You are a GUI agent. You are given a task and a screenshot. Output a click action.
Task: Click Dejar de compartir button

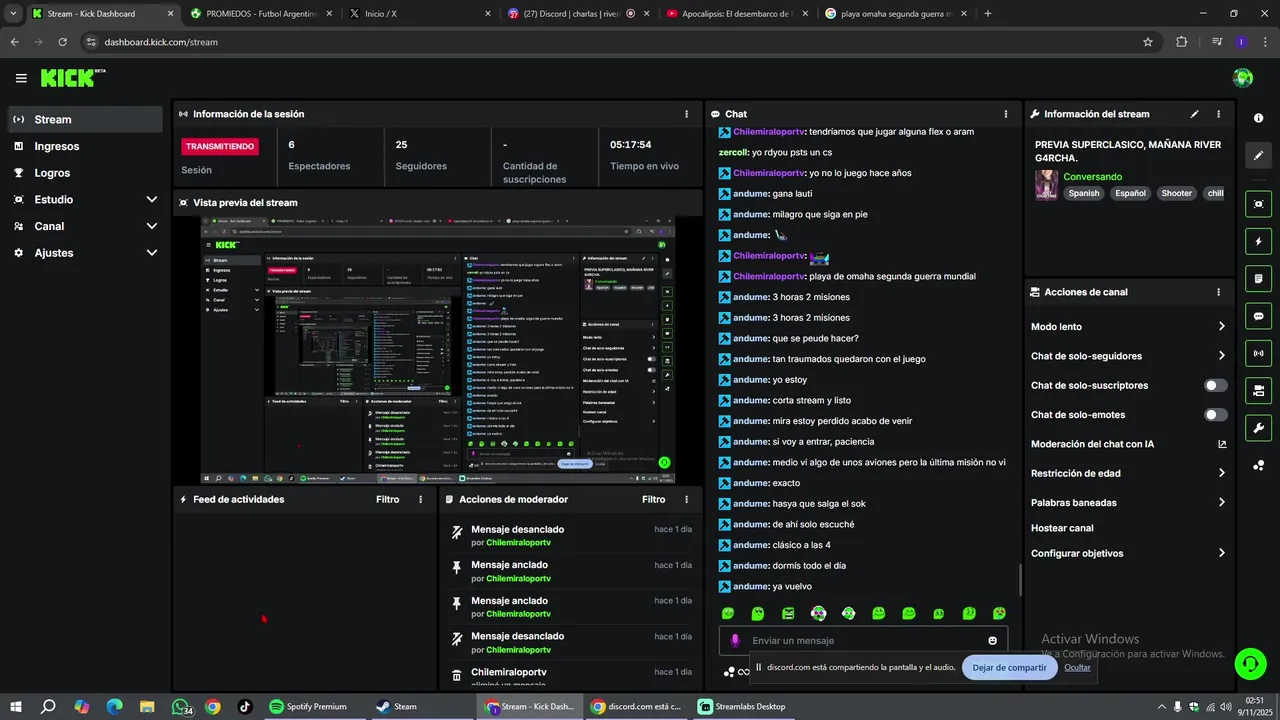pyautogui.click(x=1009, y=667)
